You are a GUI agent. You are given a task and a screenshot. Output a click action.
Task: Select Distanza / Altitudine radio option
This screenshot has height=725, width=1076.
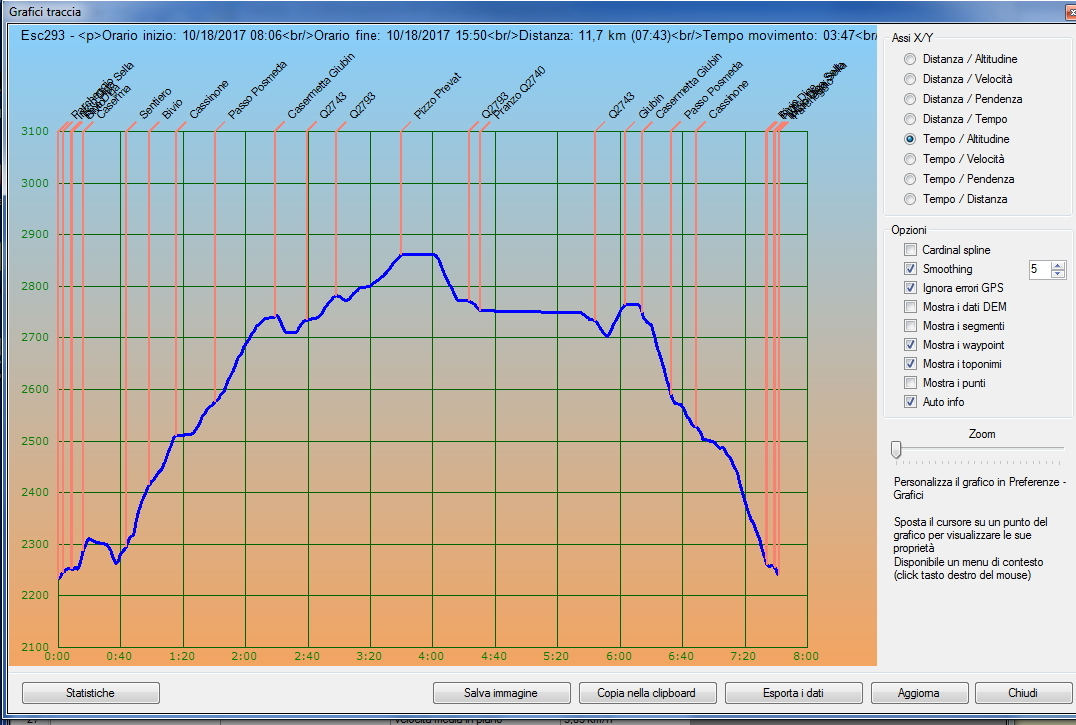909,59
